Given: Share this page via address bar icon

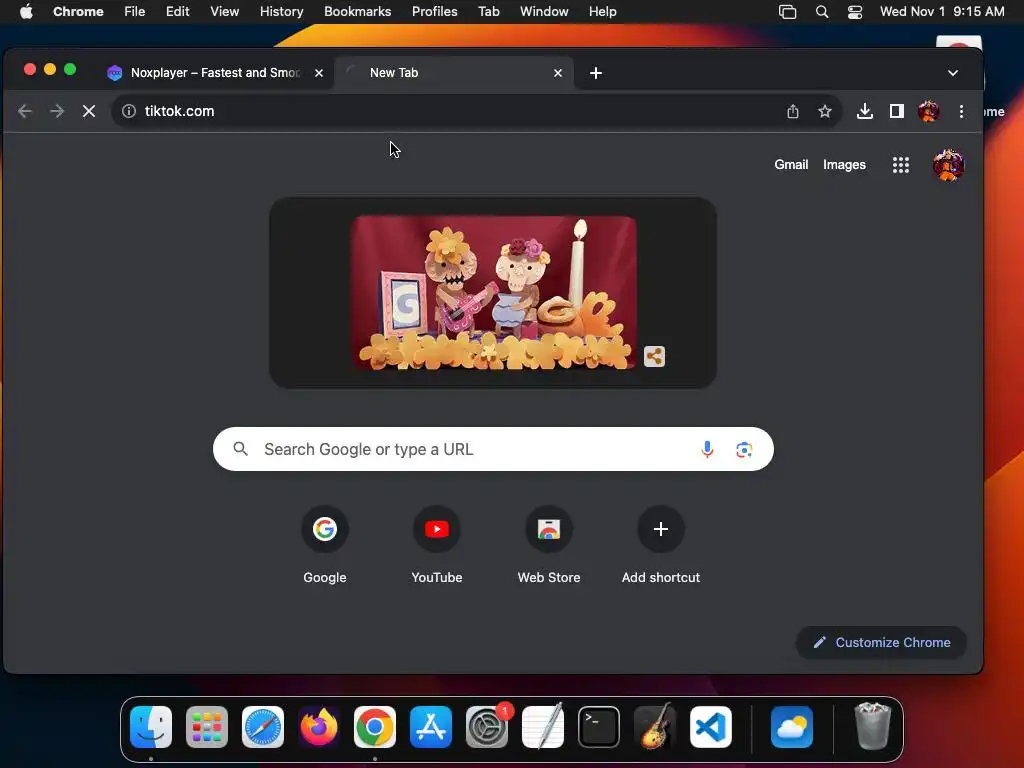Looking at the screenshot, I should (793, 111).
